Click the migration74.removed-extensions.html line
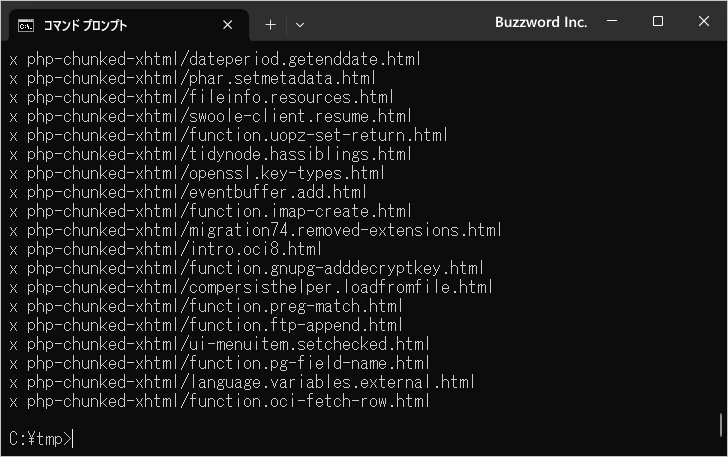Screen dimensions: 728x457 255,230
